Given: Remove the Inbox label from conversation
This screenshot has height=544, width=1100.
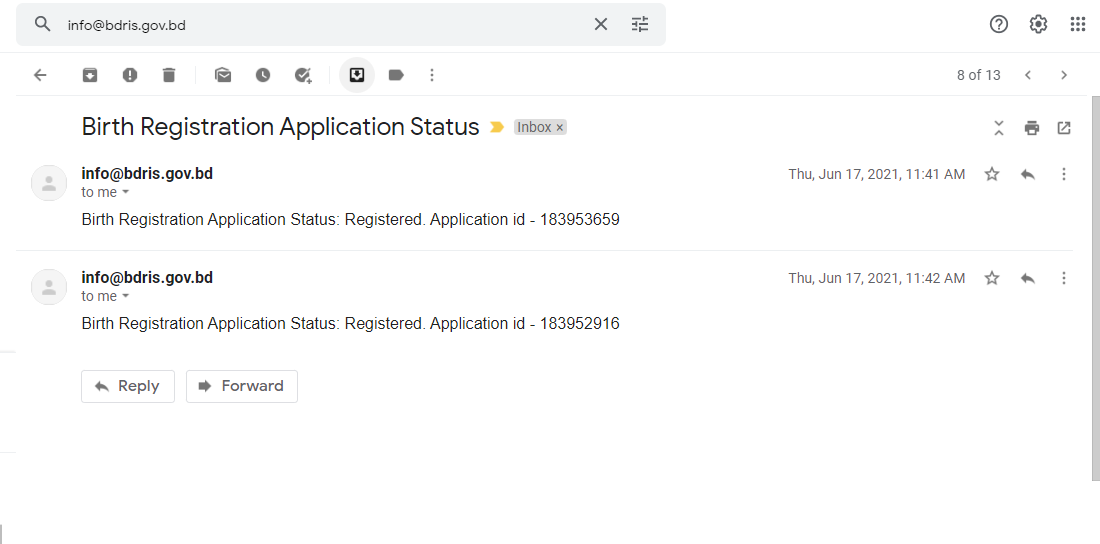Looking at the screenshot, I should tap(560, 128).
